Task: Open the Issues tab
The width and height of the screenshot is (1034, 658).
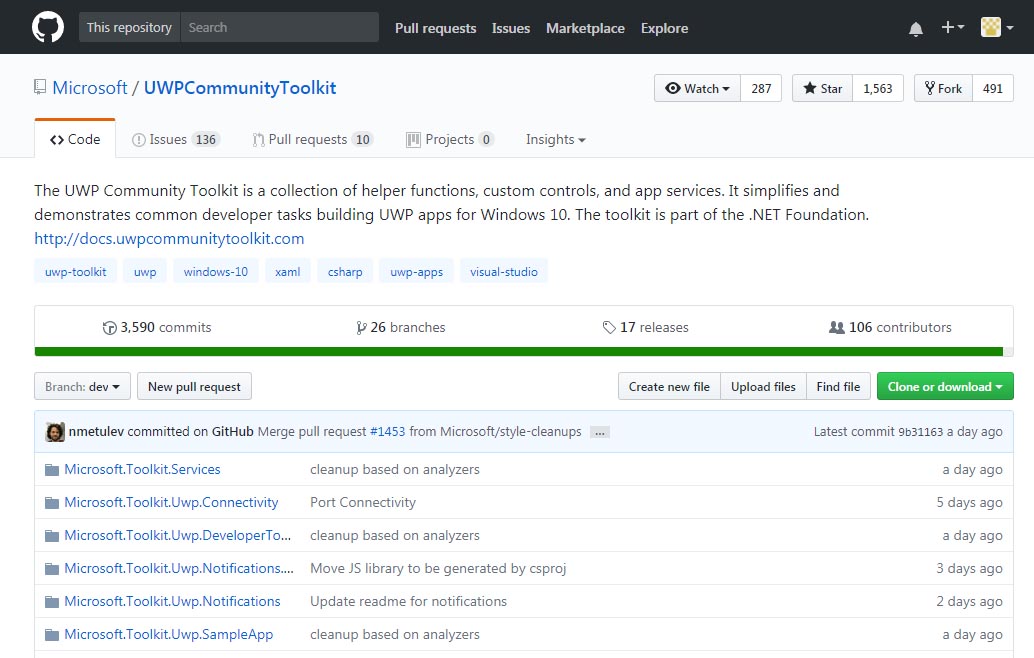Action: click(175, 139)
